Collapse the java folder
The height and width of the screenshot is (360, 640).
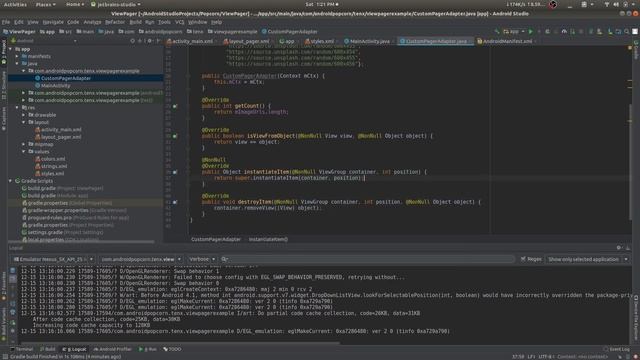[17, 64]
